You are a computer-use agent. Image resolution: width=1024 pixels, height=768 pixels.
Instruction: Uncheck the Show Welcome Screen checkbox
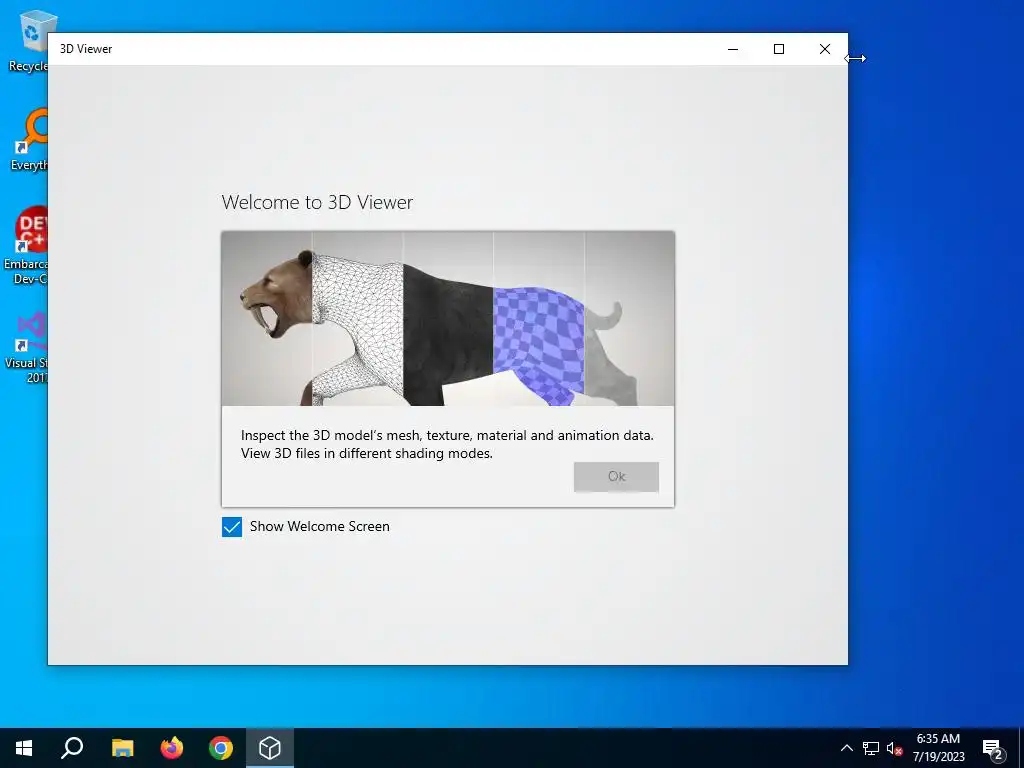tap(232, 527)
